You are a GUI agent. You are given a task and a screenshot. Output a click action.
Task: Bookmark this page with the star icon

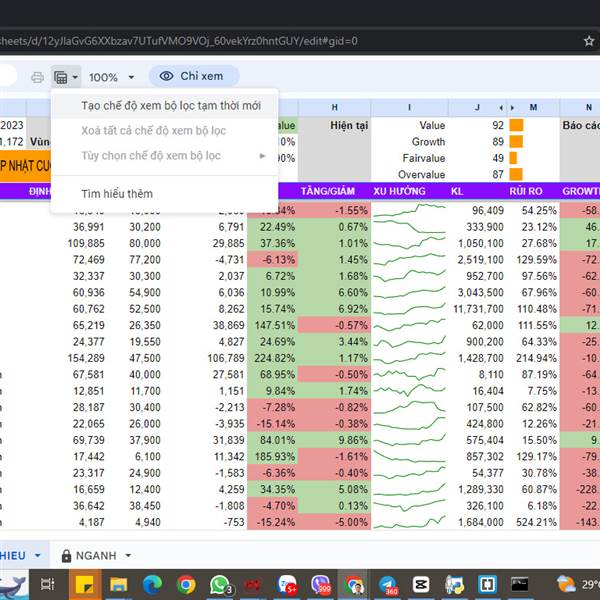tap(589, 40)
